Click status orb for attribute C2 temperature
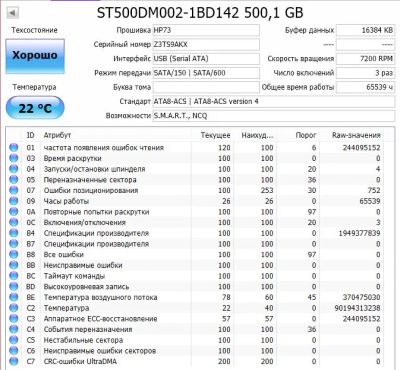The height and width of the screenshot is (370, 400). [14, 308]
